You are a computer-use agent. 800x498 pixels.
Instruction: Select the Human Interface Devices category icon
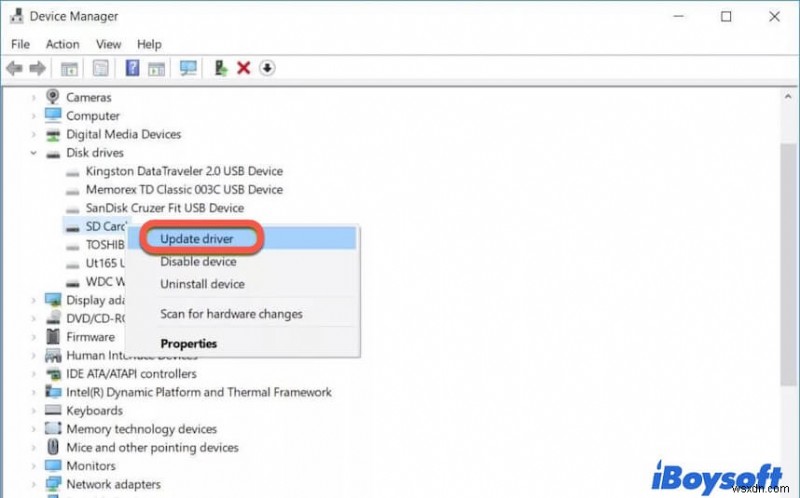click(53, 355)
